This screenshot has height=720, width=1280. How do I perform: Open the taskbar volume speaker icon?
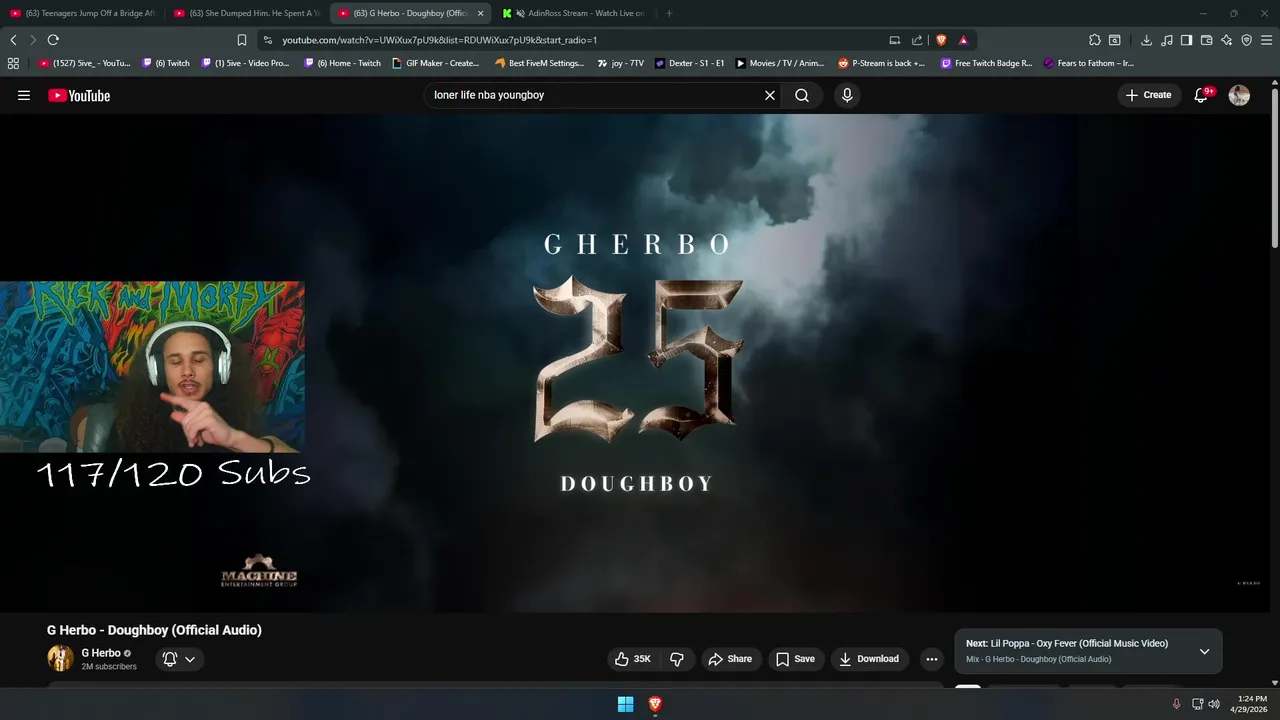tap(1214, 704)
